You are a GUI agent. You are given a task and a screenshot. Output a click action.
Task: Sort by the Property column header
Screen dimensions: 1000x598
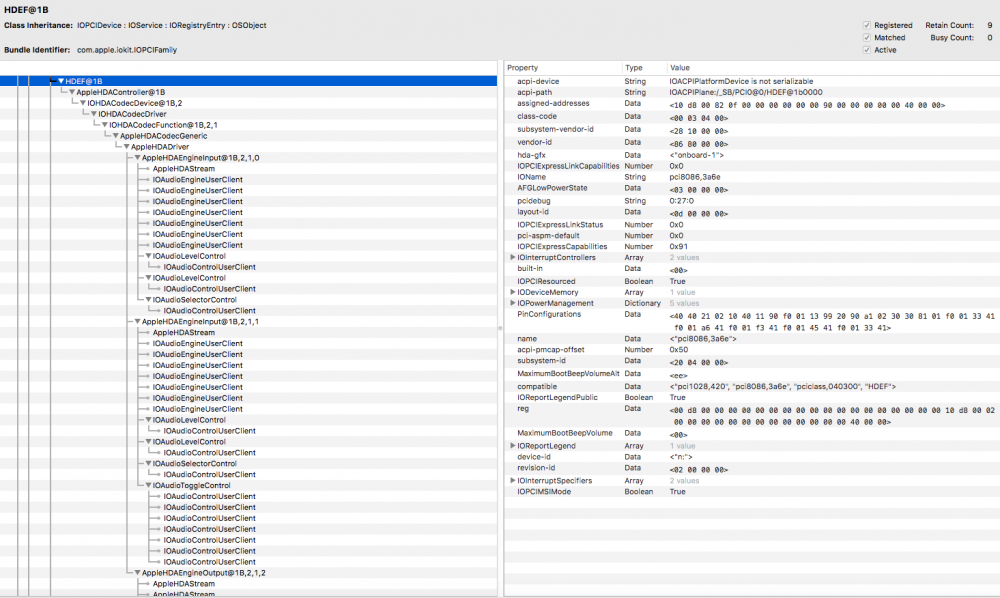562,68
